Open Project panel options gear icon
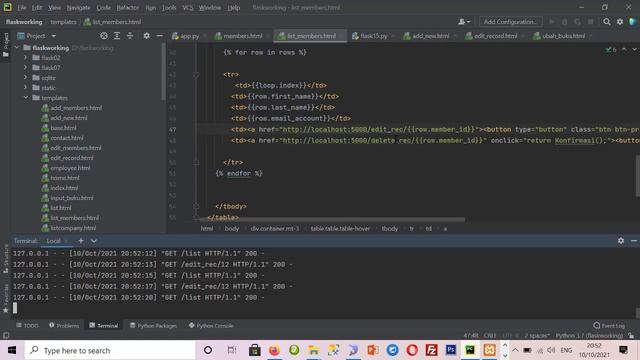Screen dimensions: 640x360 tap(147, 36)
